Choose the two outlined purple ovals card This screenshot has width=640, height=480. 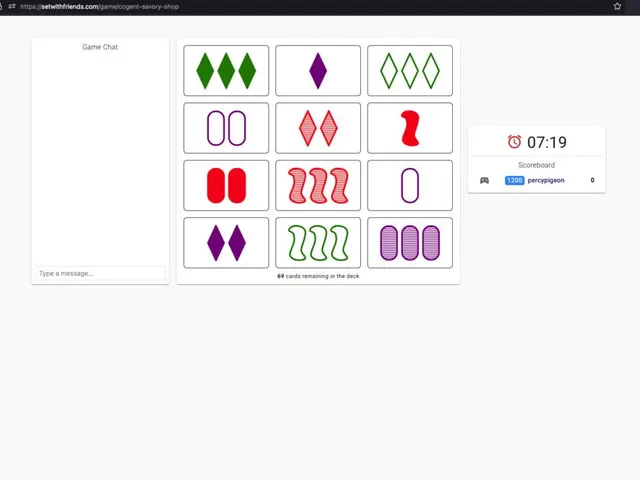point(226,128)
